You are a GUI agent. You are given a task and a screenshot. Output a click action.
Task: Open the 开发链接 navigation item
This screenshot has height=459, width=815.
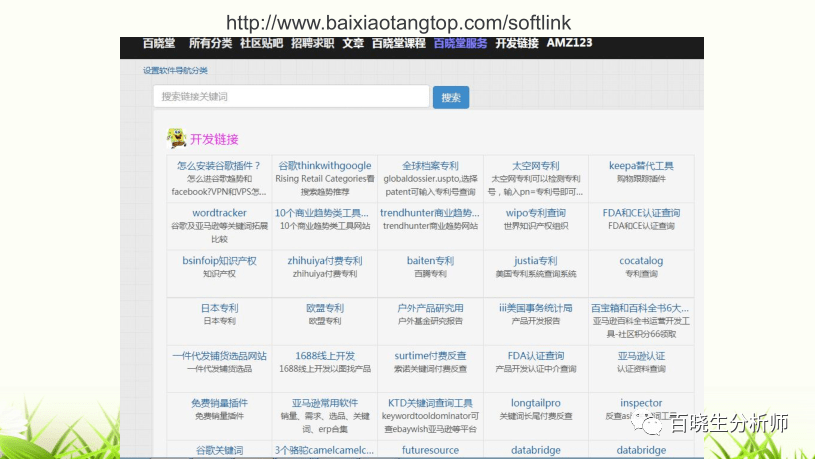tap(517, 43)
